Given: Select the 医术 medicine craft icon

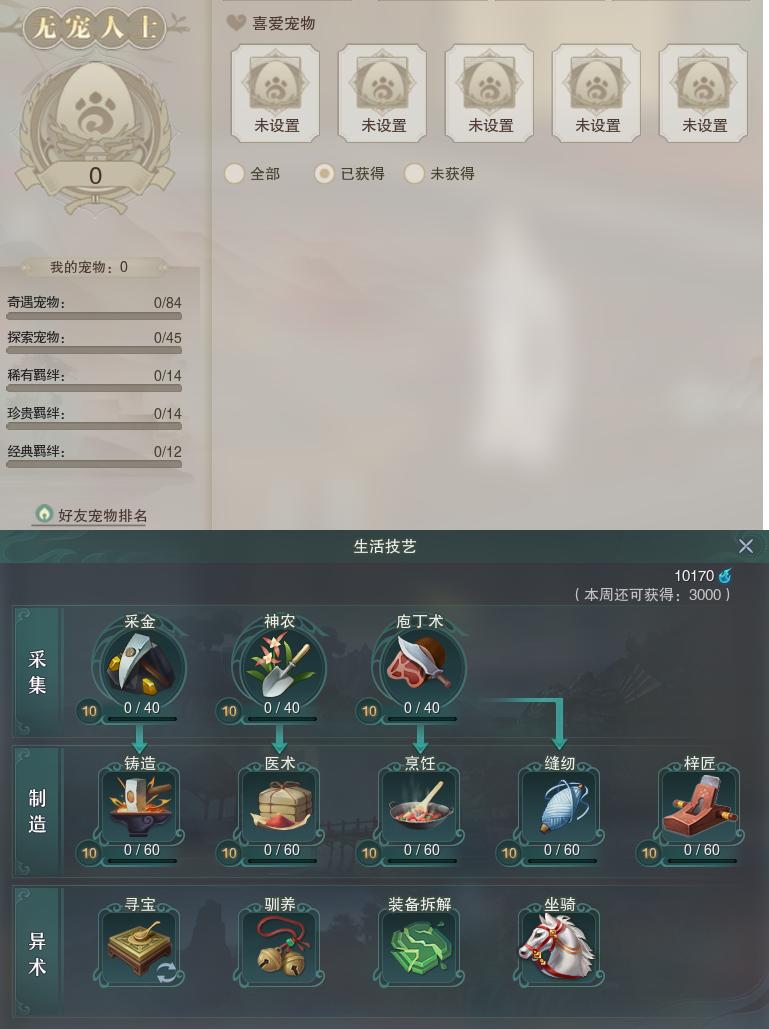Looking at the screenshot, I should click(280, 806).
